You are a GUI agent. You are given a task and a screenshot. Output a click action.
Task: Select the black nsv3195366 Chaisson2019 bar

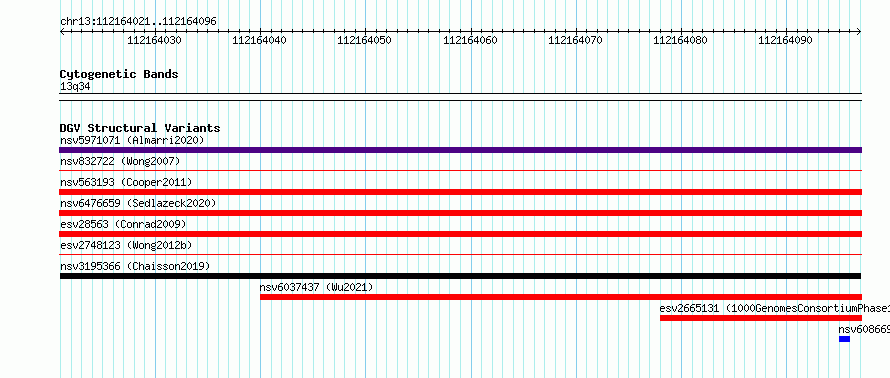tap(460, 276)
